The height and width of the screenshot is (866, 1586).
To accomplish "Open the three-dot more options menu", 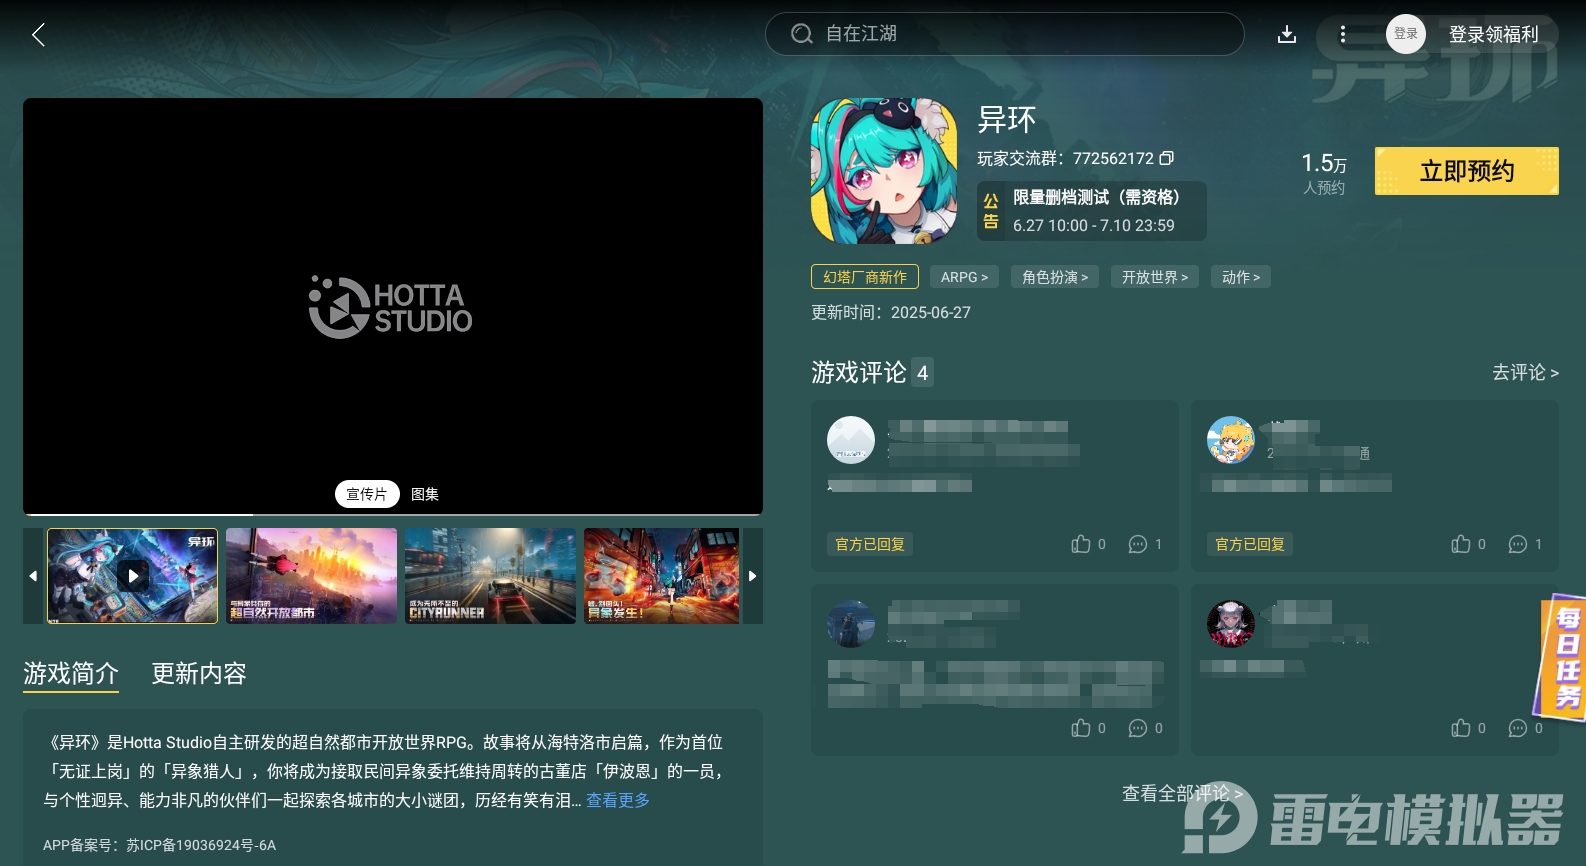I will coord(1342,35).
